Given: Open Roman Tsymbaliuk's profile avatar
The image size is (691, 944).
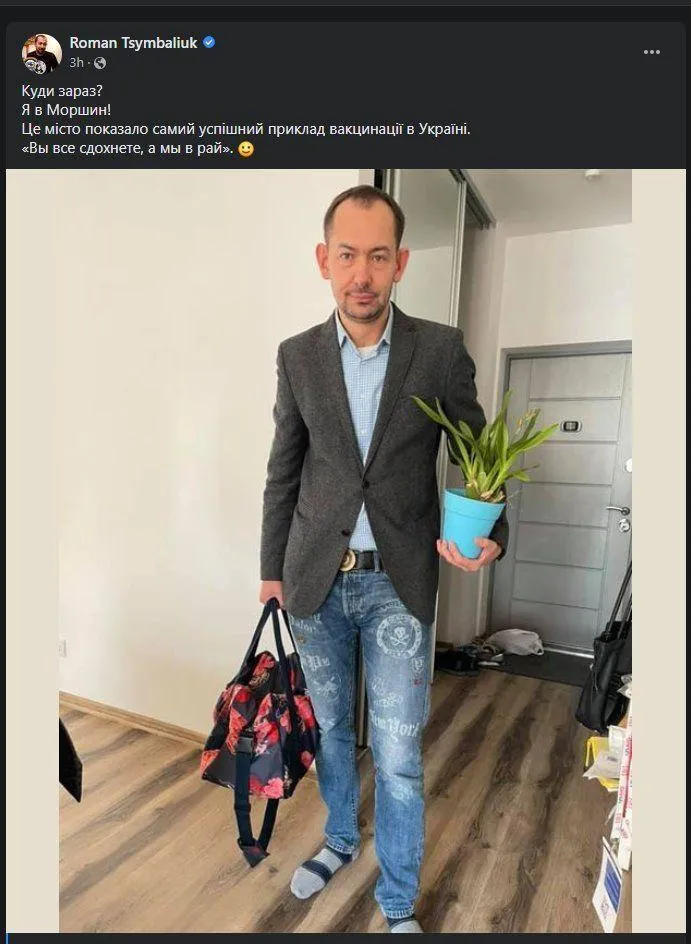Looking at the screenshot, I should coord(42,54).
